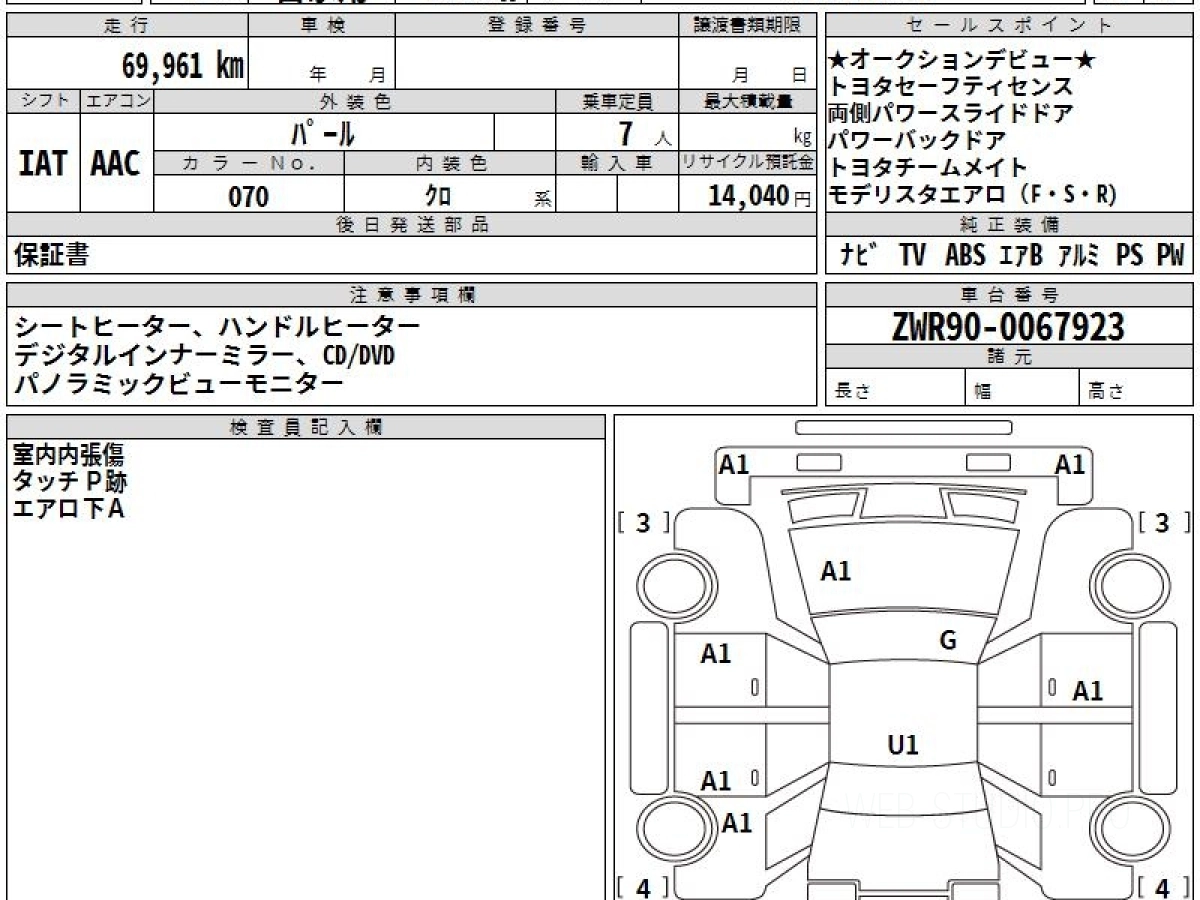
Task: Click the ★オークションデビュー★ line
Action: tap(962, 61)
